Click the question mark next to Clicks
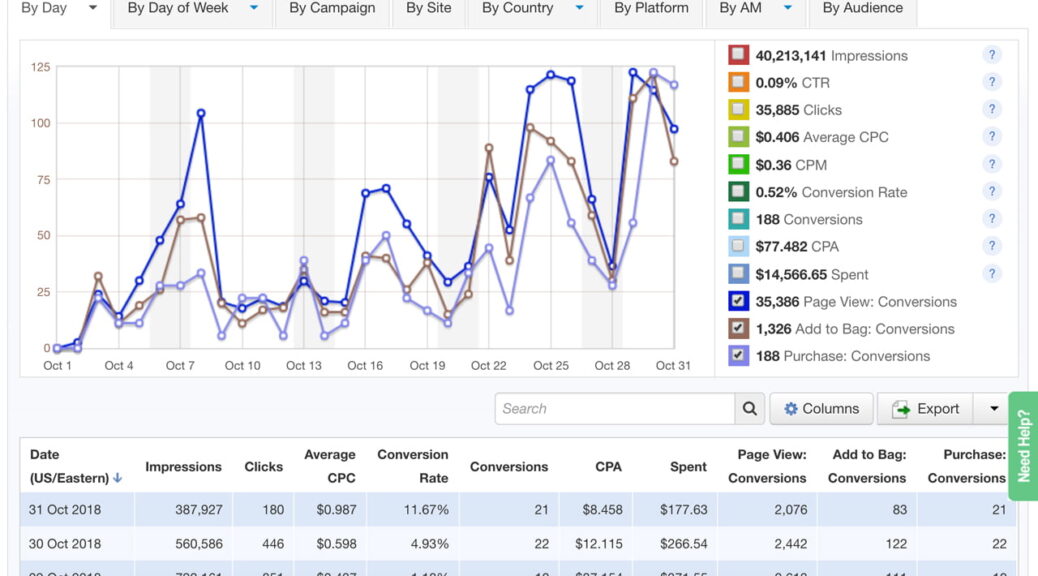 pyautogui.click(x=991, y=109)
